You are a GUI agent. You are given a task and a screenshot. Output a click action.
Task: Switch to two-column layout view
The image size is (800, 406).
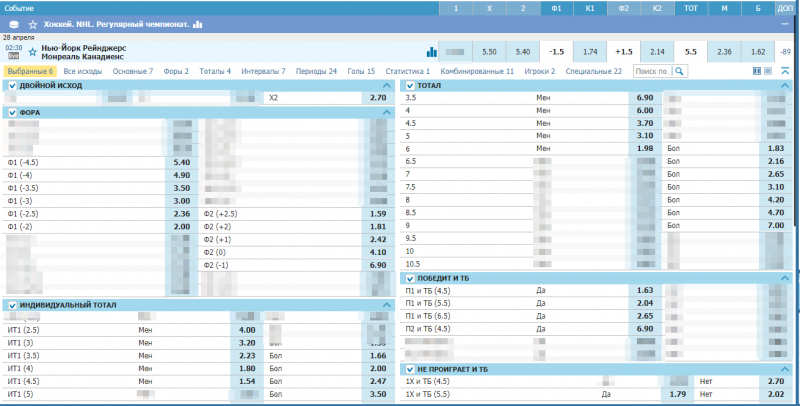[x=757, y=72]
